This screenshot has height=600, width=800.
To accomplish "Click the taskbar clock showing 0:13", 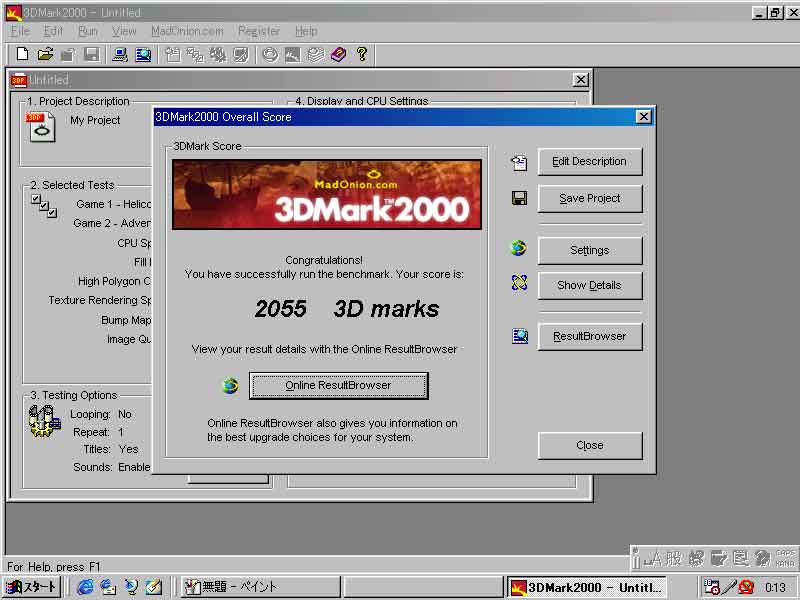I will pyautogui.click(x=776, y=587).
